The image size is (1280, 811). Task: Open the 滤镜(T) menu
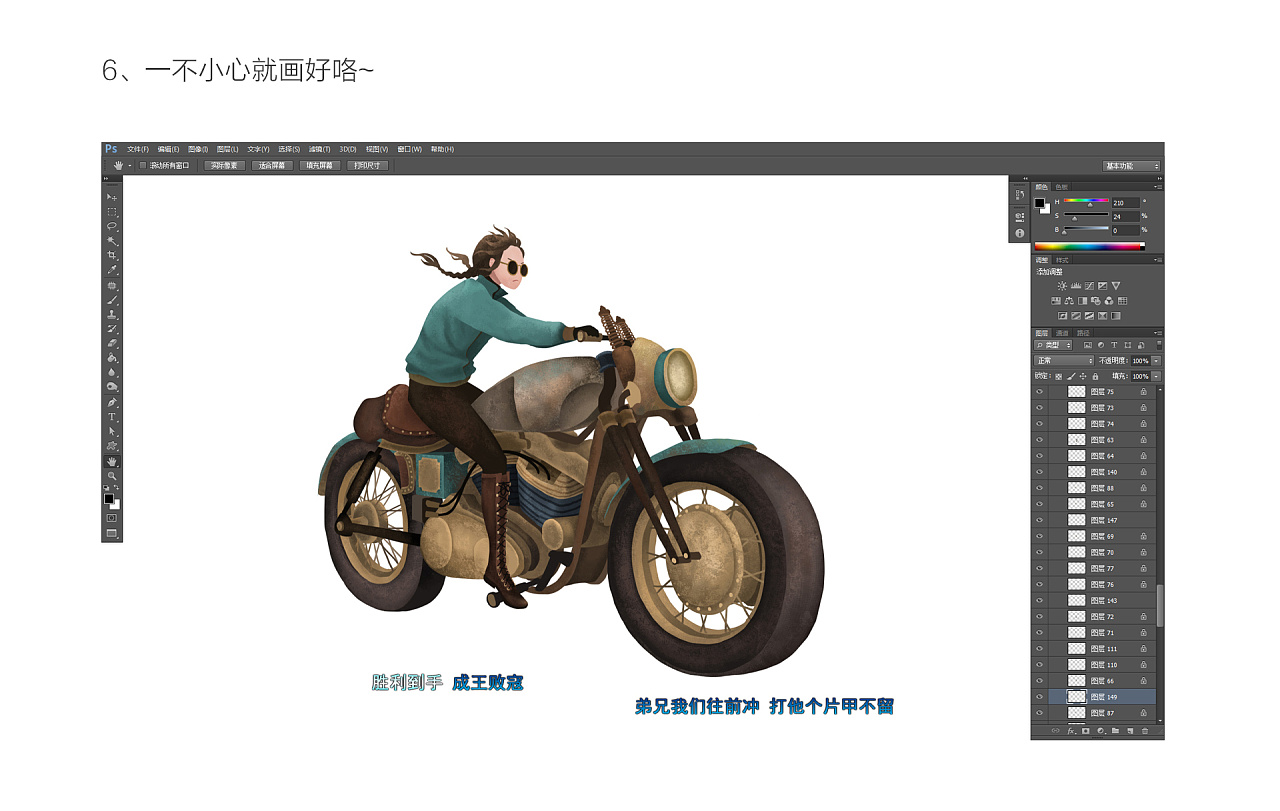click(x=319, y=149)
